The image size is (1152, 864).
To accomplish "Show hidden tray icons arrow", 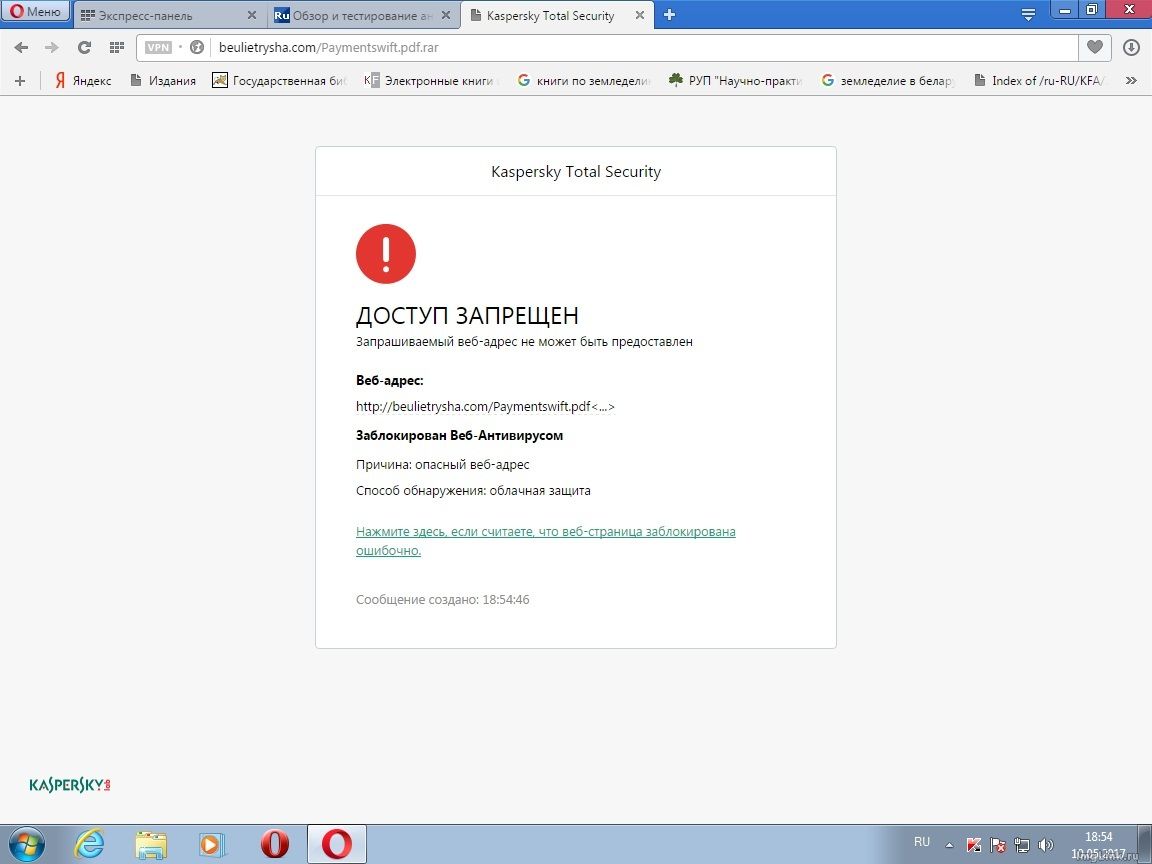I will [949, 845].
